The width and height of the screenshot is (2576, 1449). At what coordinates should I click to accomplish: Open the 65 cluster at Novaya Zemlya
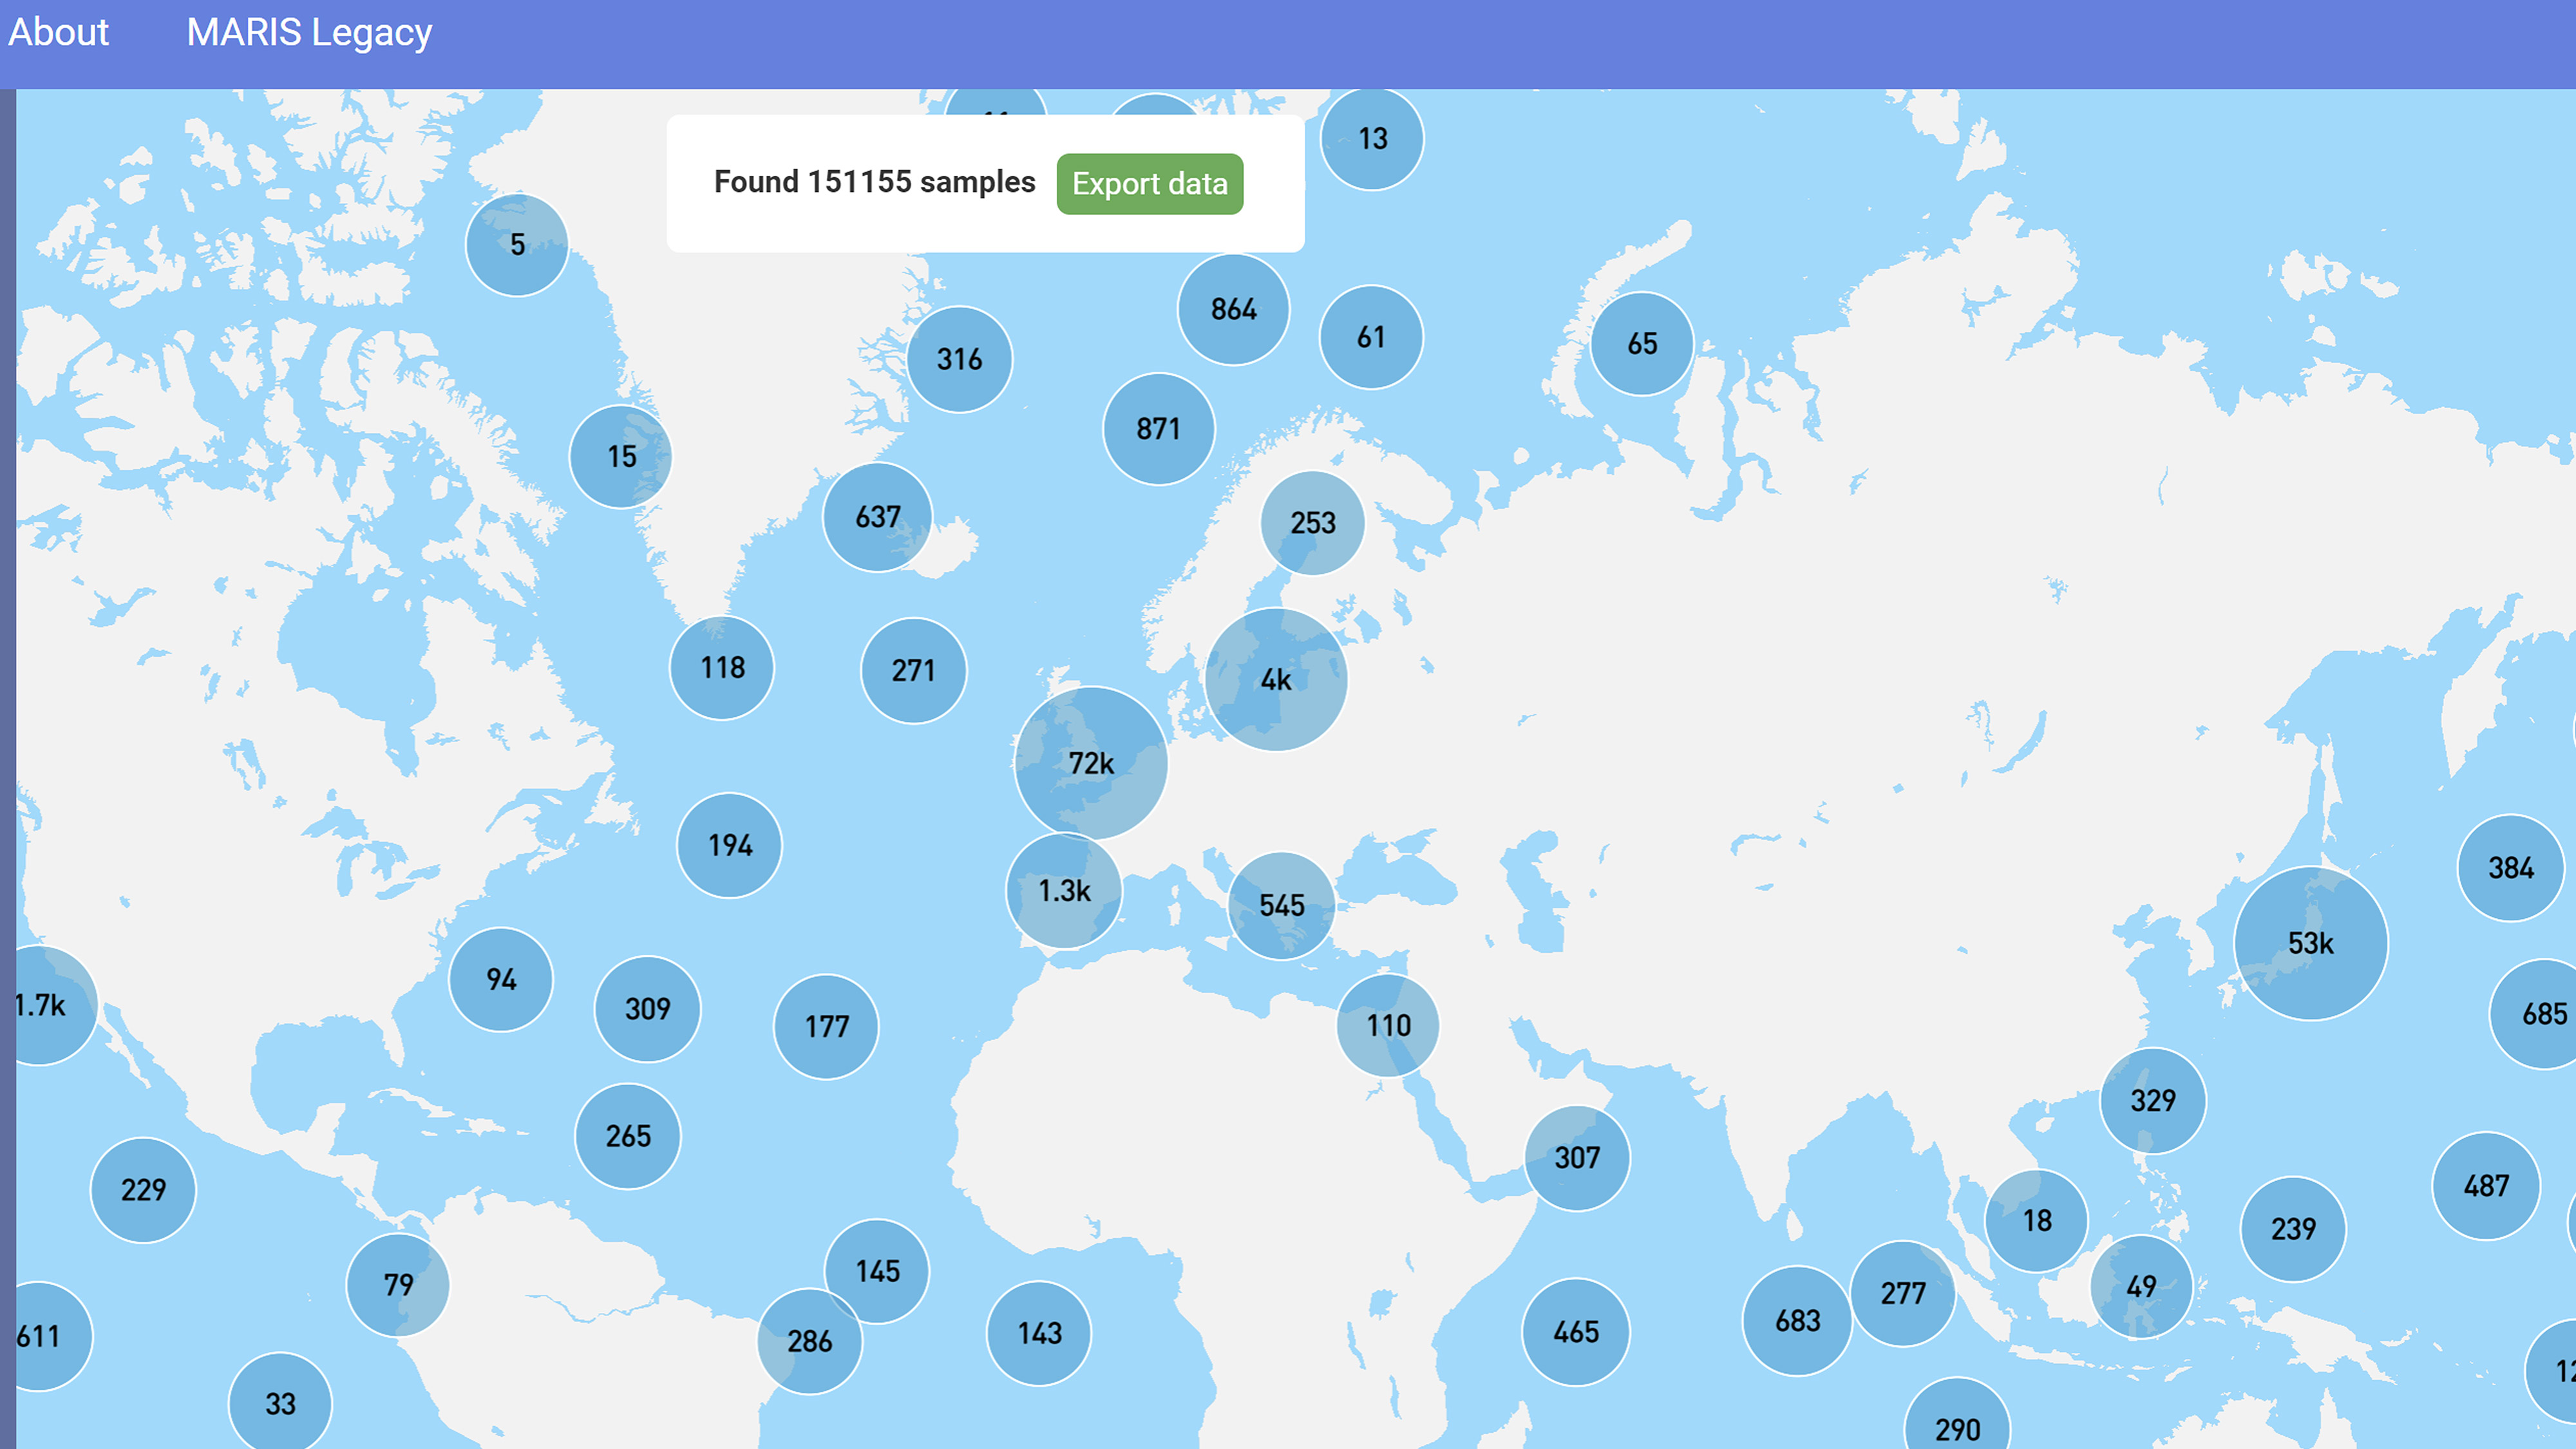click(x=1641, y=344)
